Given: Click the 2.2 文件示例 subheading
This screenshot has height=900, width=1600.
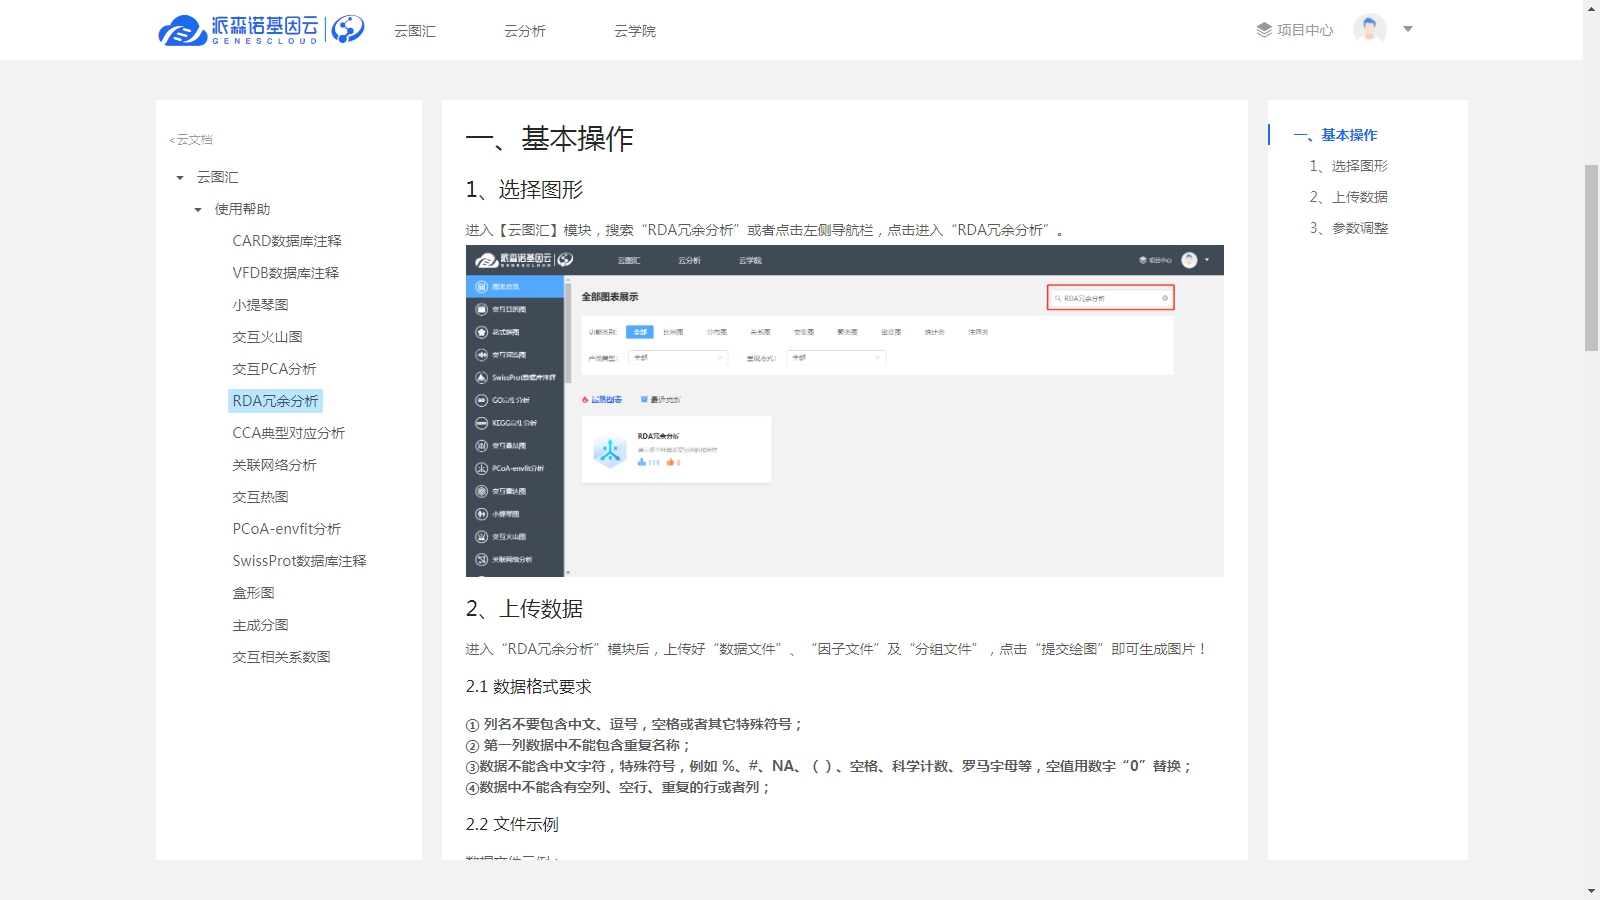Looking at the screenshot, I should [512, 825].
